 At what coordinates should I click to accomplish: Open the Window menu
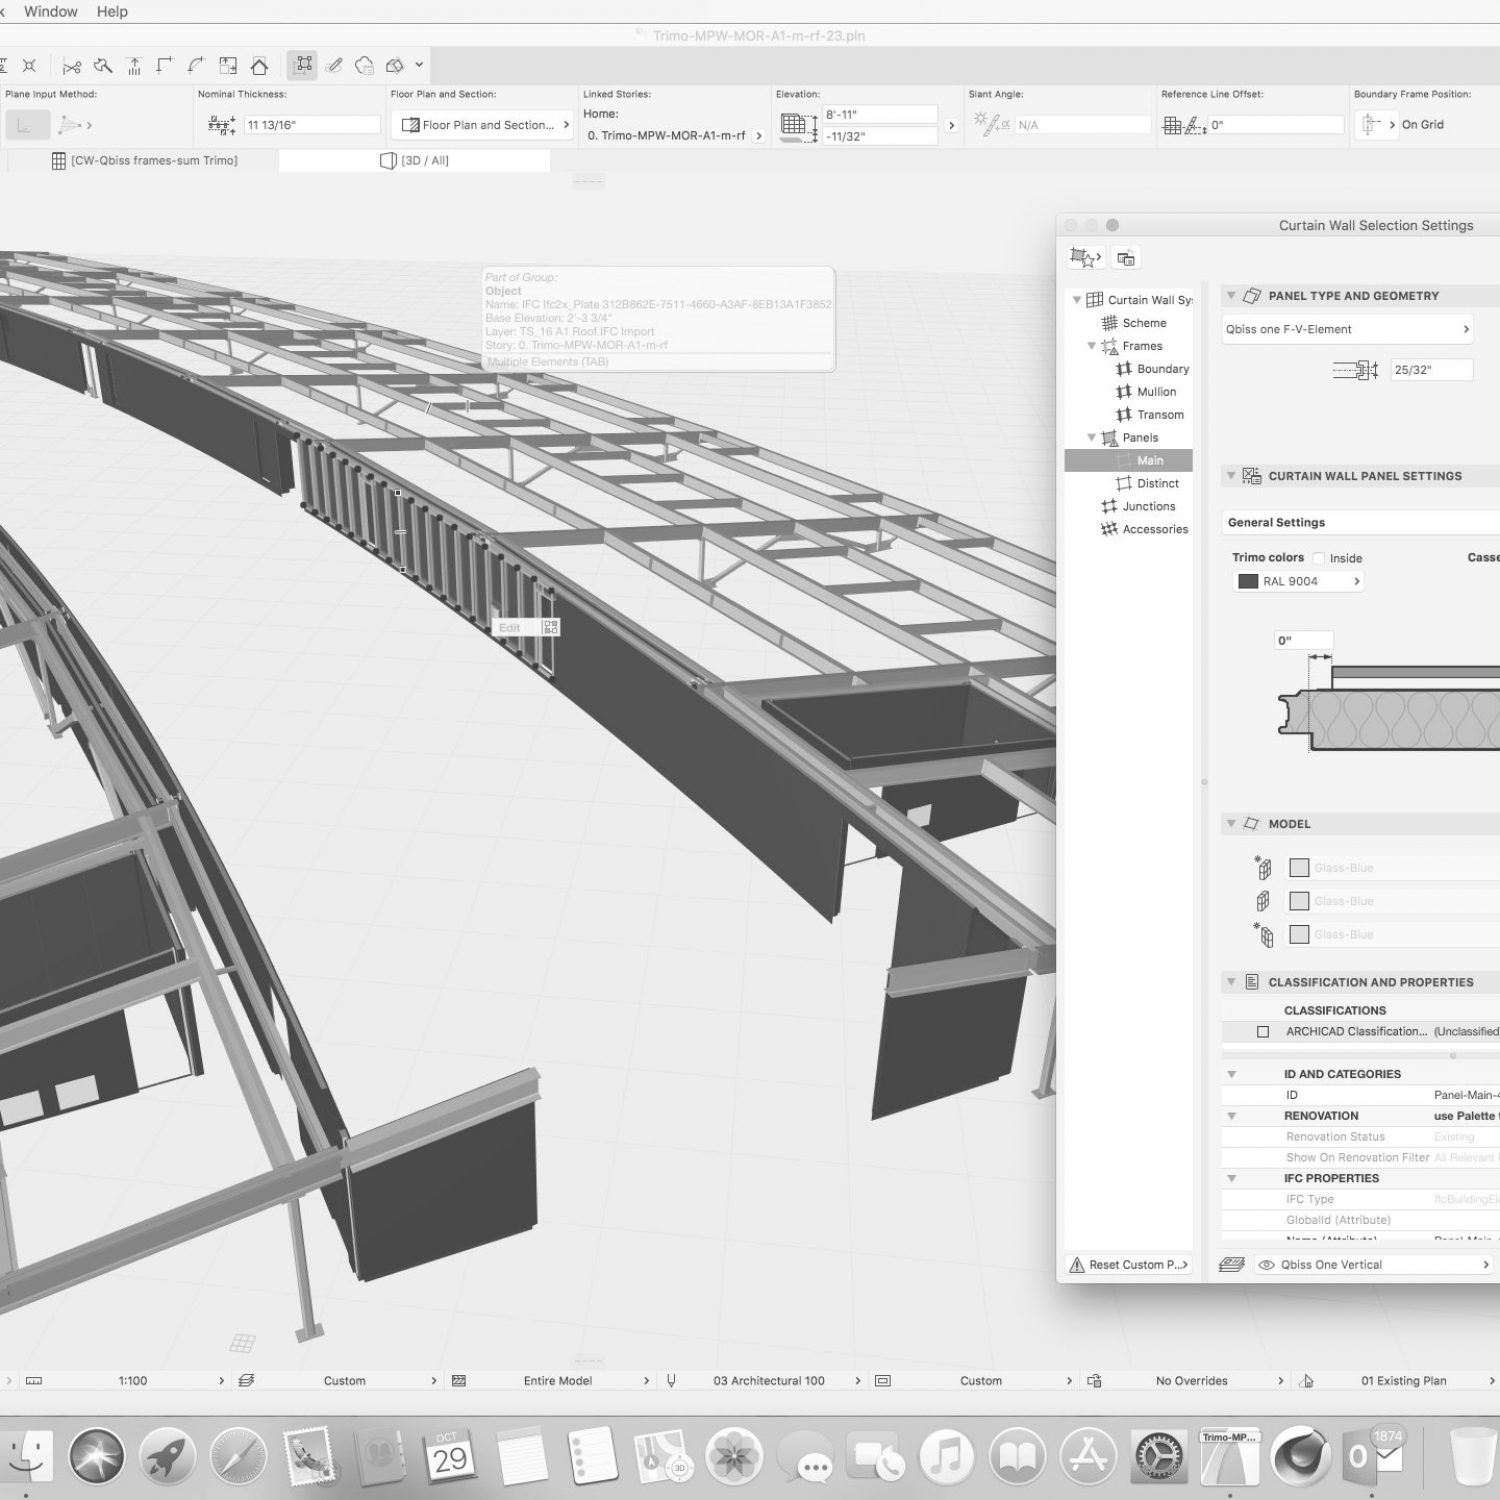[50, 12]
